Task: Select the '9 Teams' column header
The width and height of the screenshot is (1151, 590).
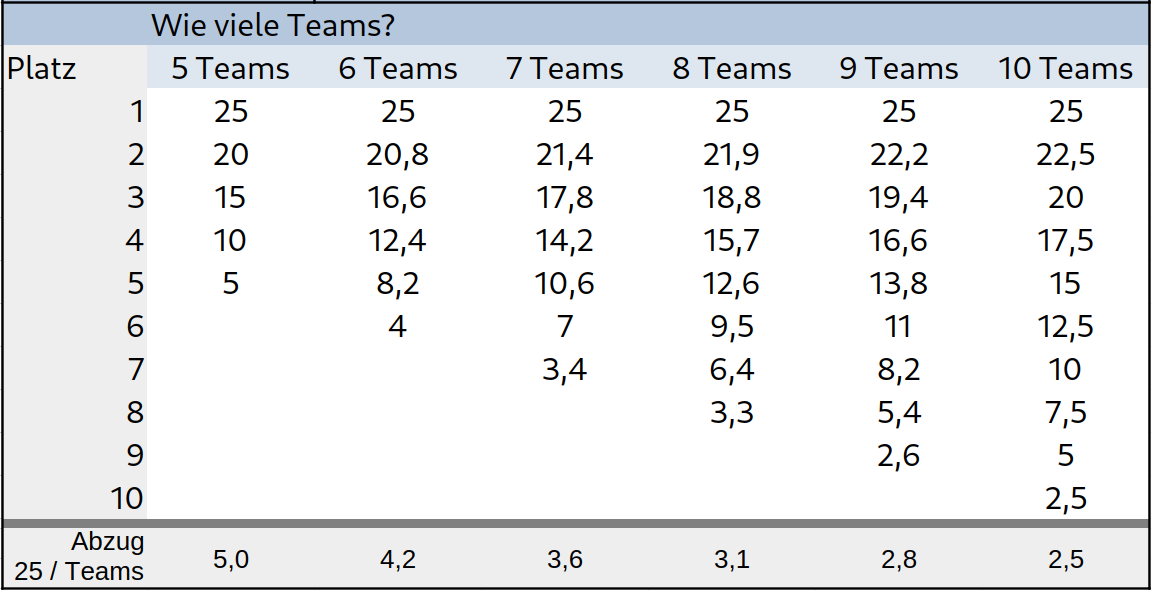Action: (x=898, y=68)
